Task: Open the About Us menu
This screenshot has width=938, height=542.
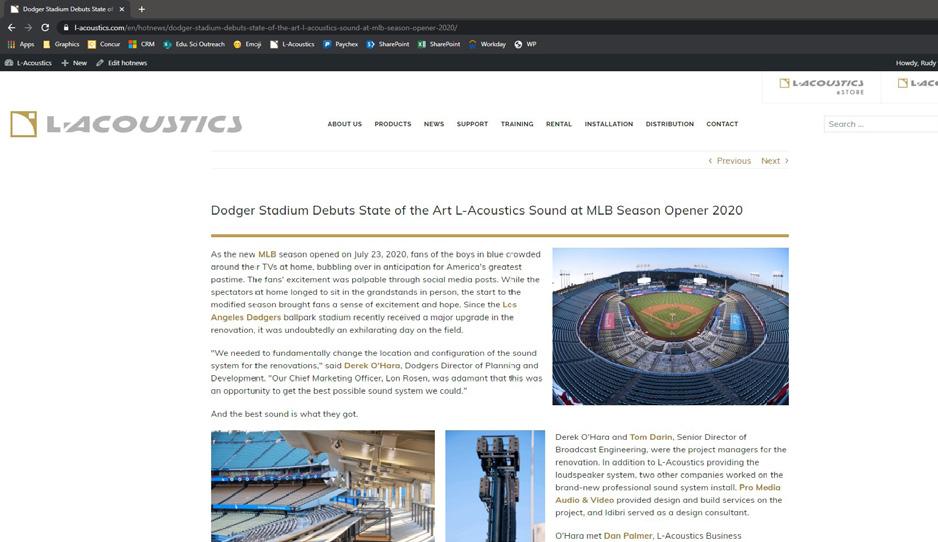Action: coord(345,124)
